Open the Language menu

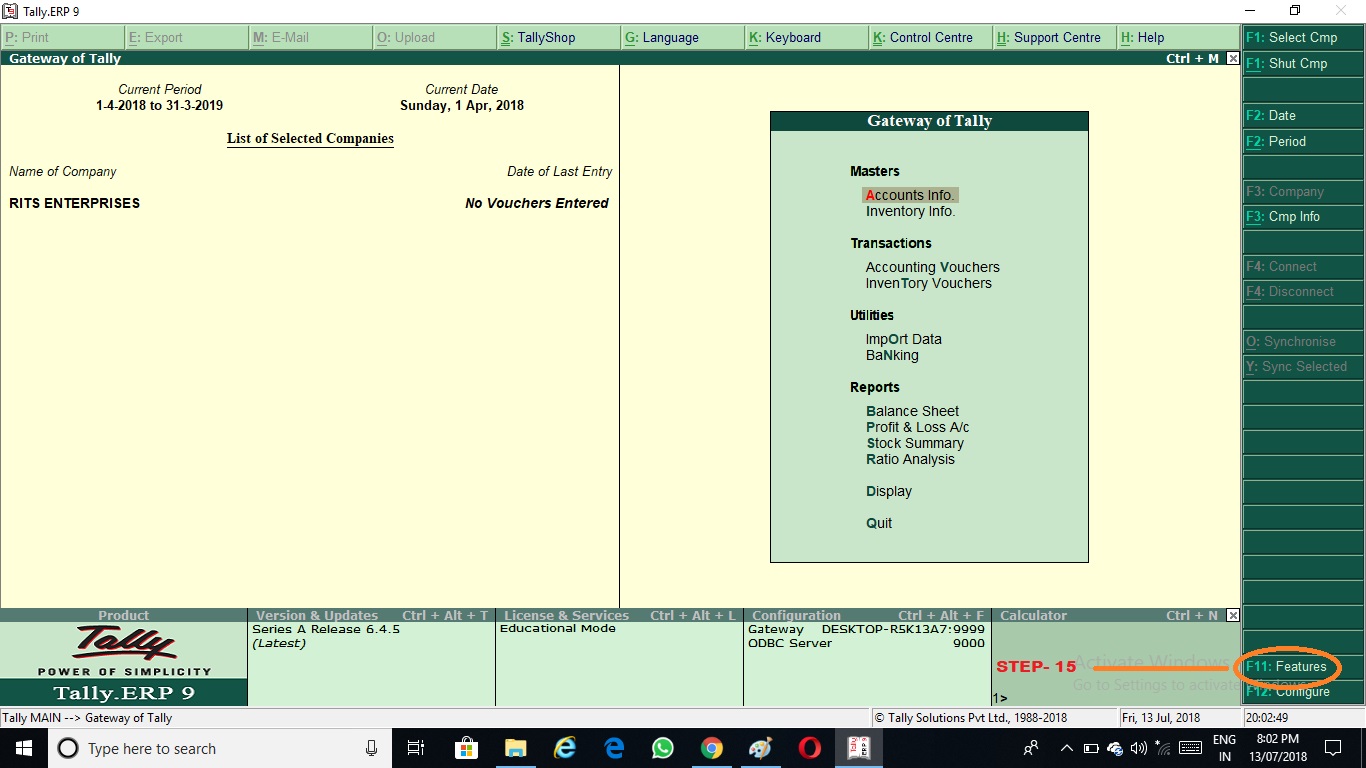coord(682,38)
